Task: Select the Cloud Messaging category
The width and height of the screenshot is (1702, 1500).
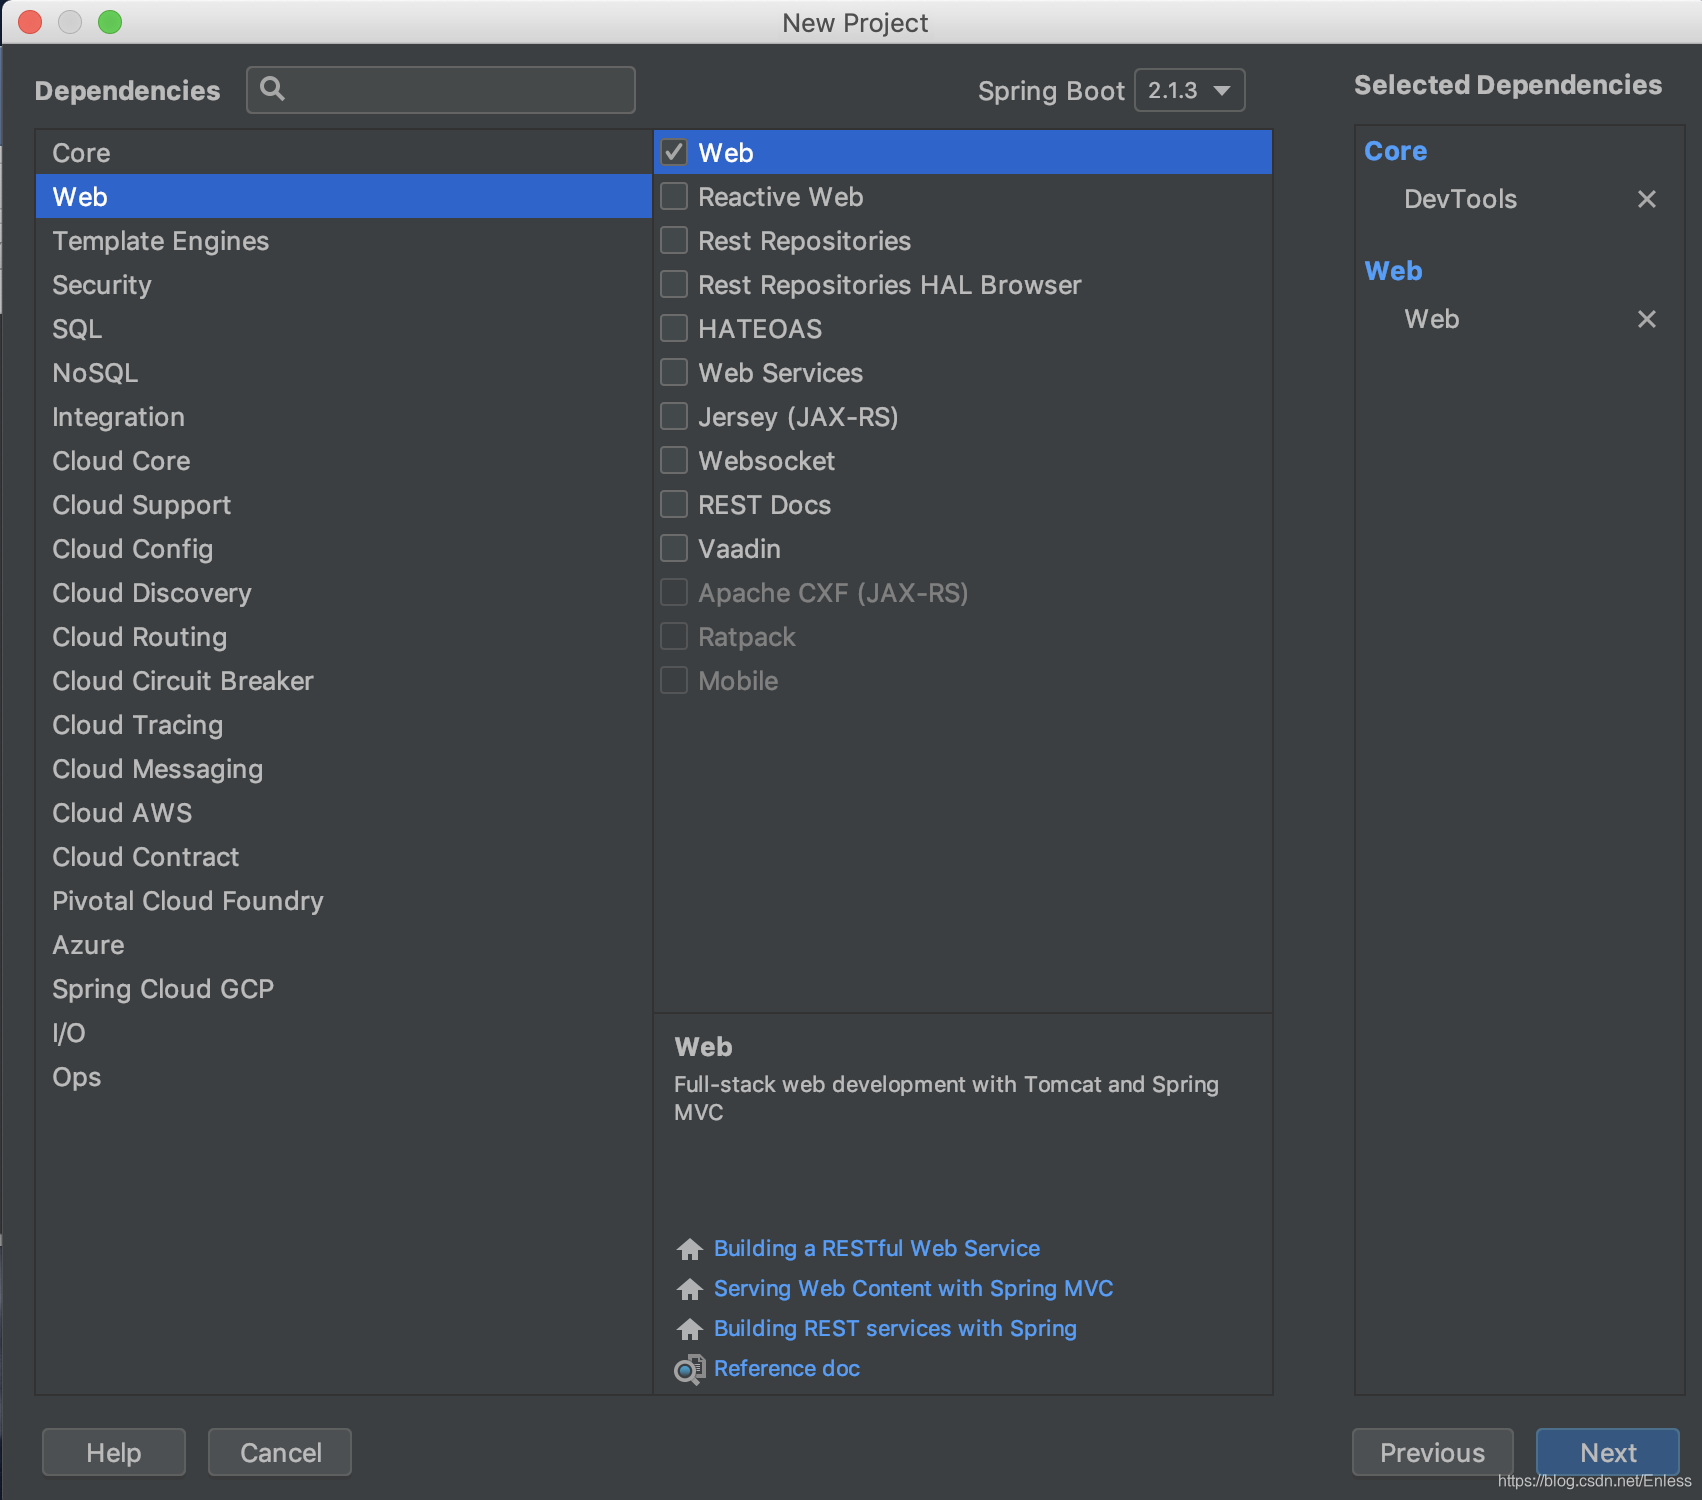Action: 344,769
